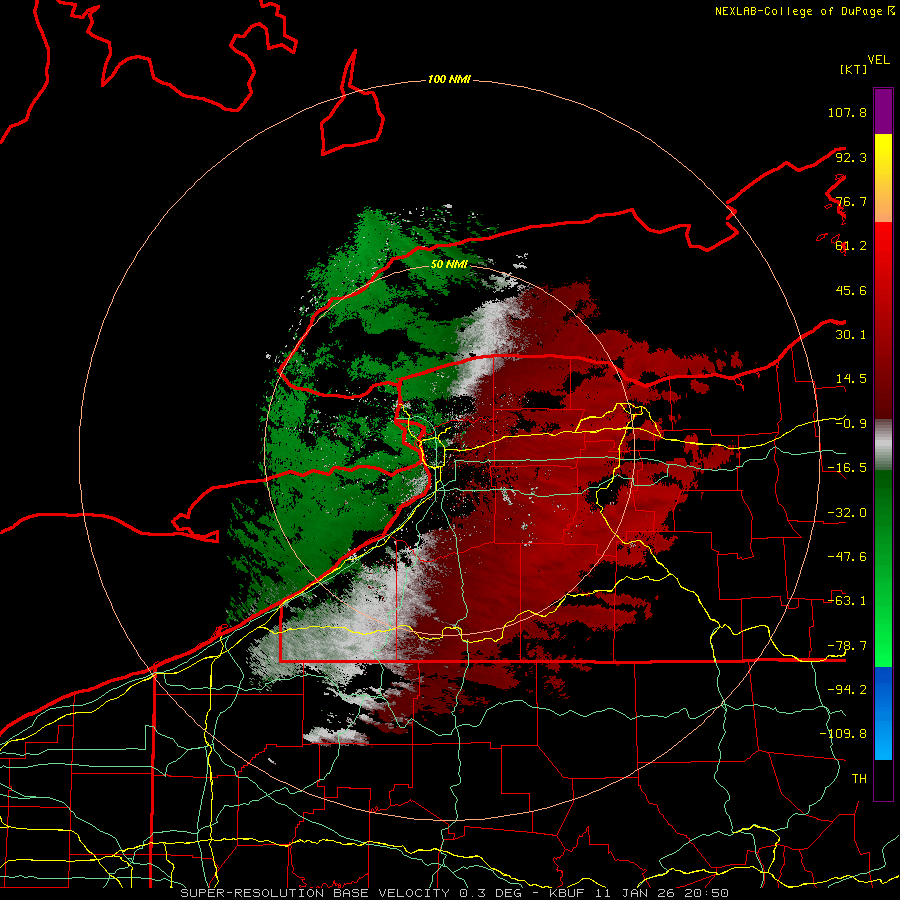Click the 100 NMI range ring label
The height and width of the screenshot is (900, 900).
click(449, 79)
